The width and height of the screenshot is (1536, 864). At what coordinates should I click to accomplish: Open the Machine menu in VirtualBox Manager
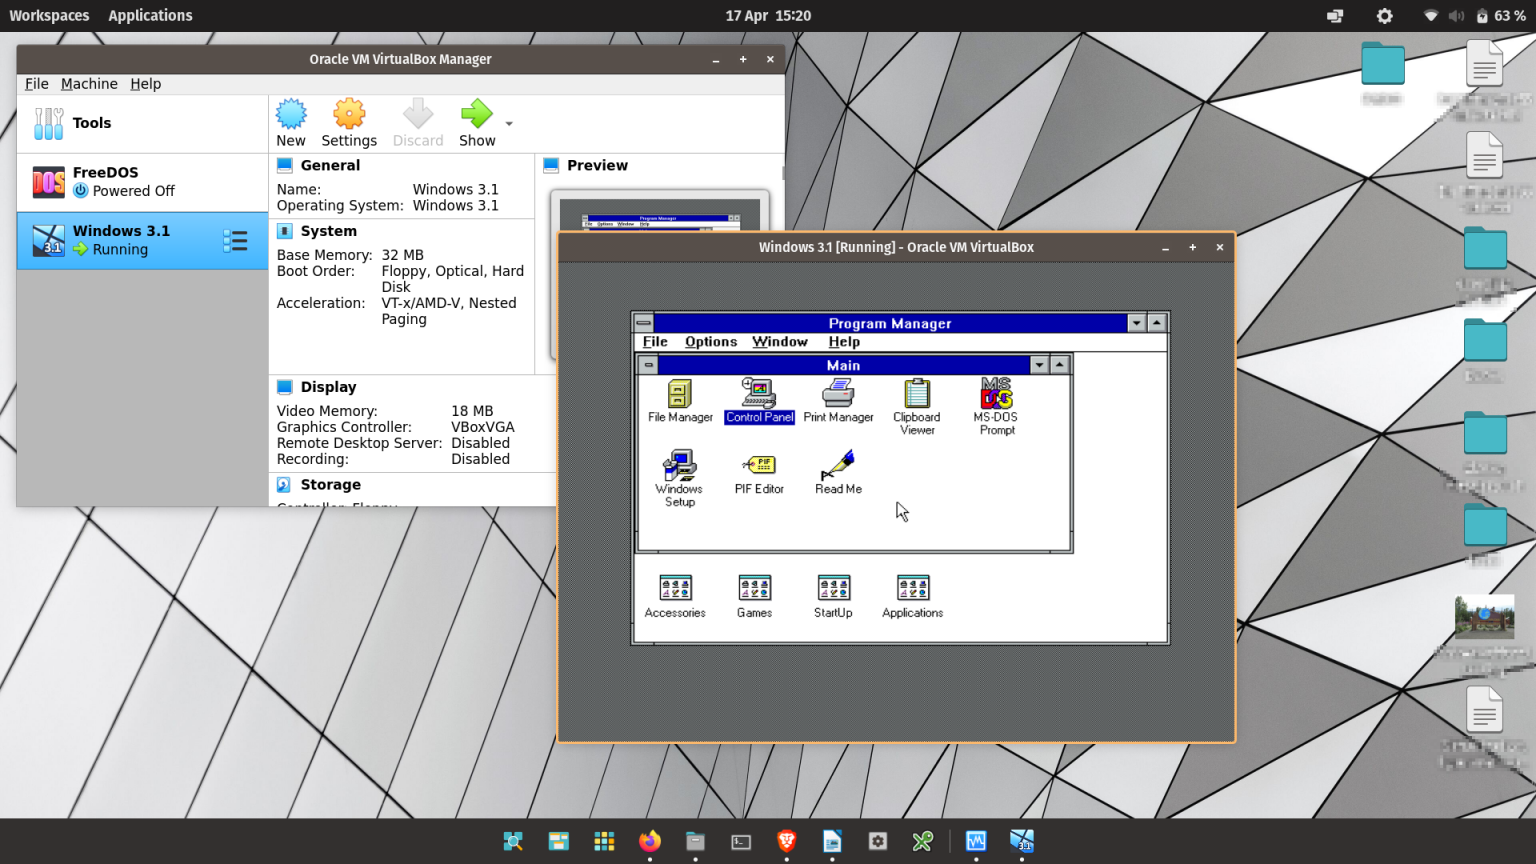[89, 83]
